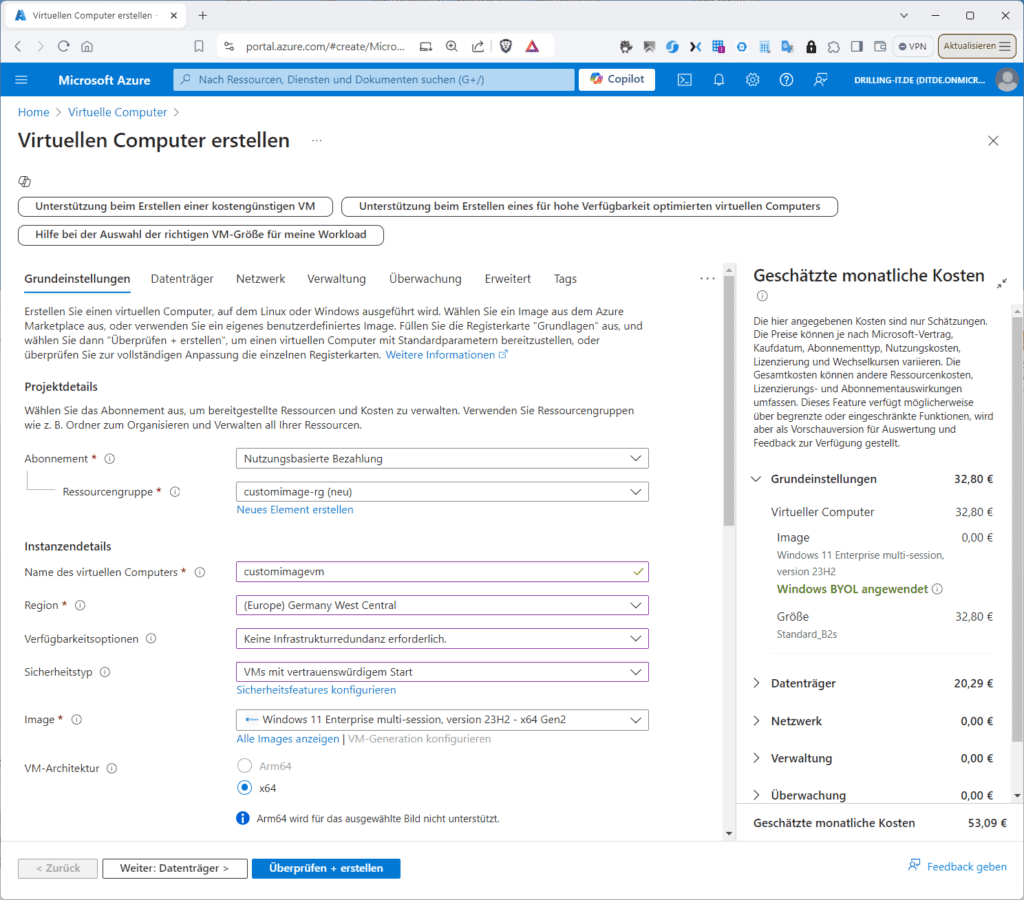1024x900 pixels.
Task: Open the Azure portal hamburger menu
Action: tap(21, 80)
